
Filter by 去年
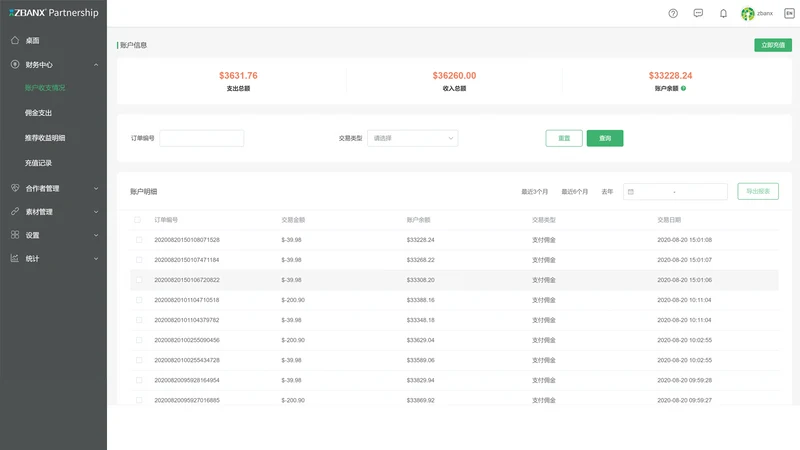607,192
